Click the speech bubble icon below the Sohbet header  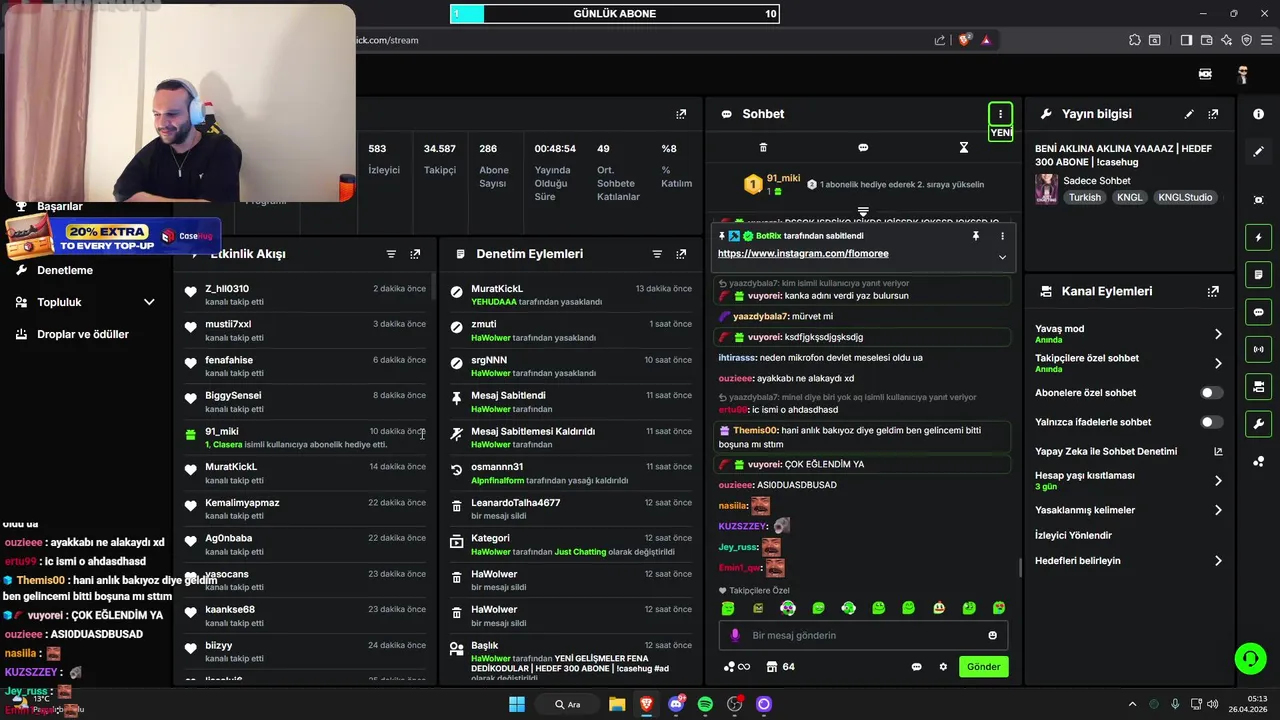863,148
